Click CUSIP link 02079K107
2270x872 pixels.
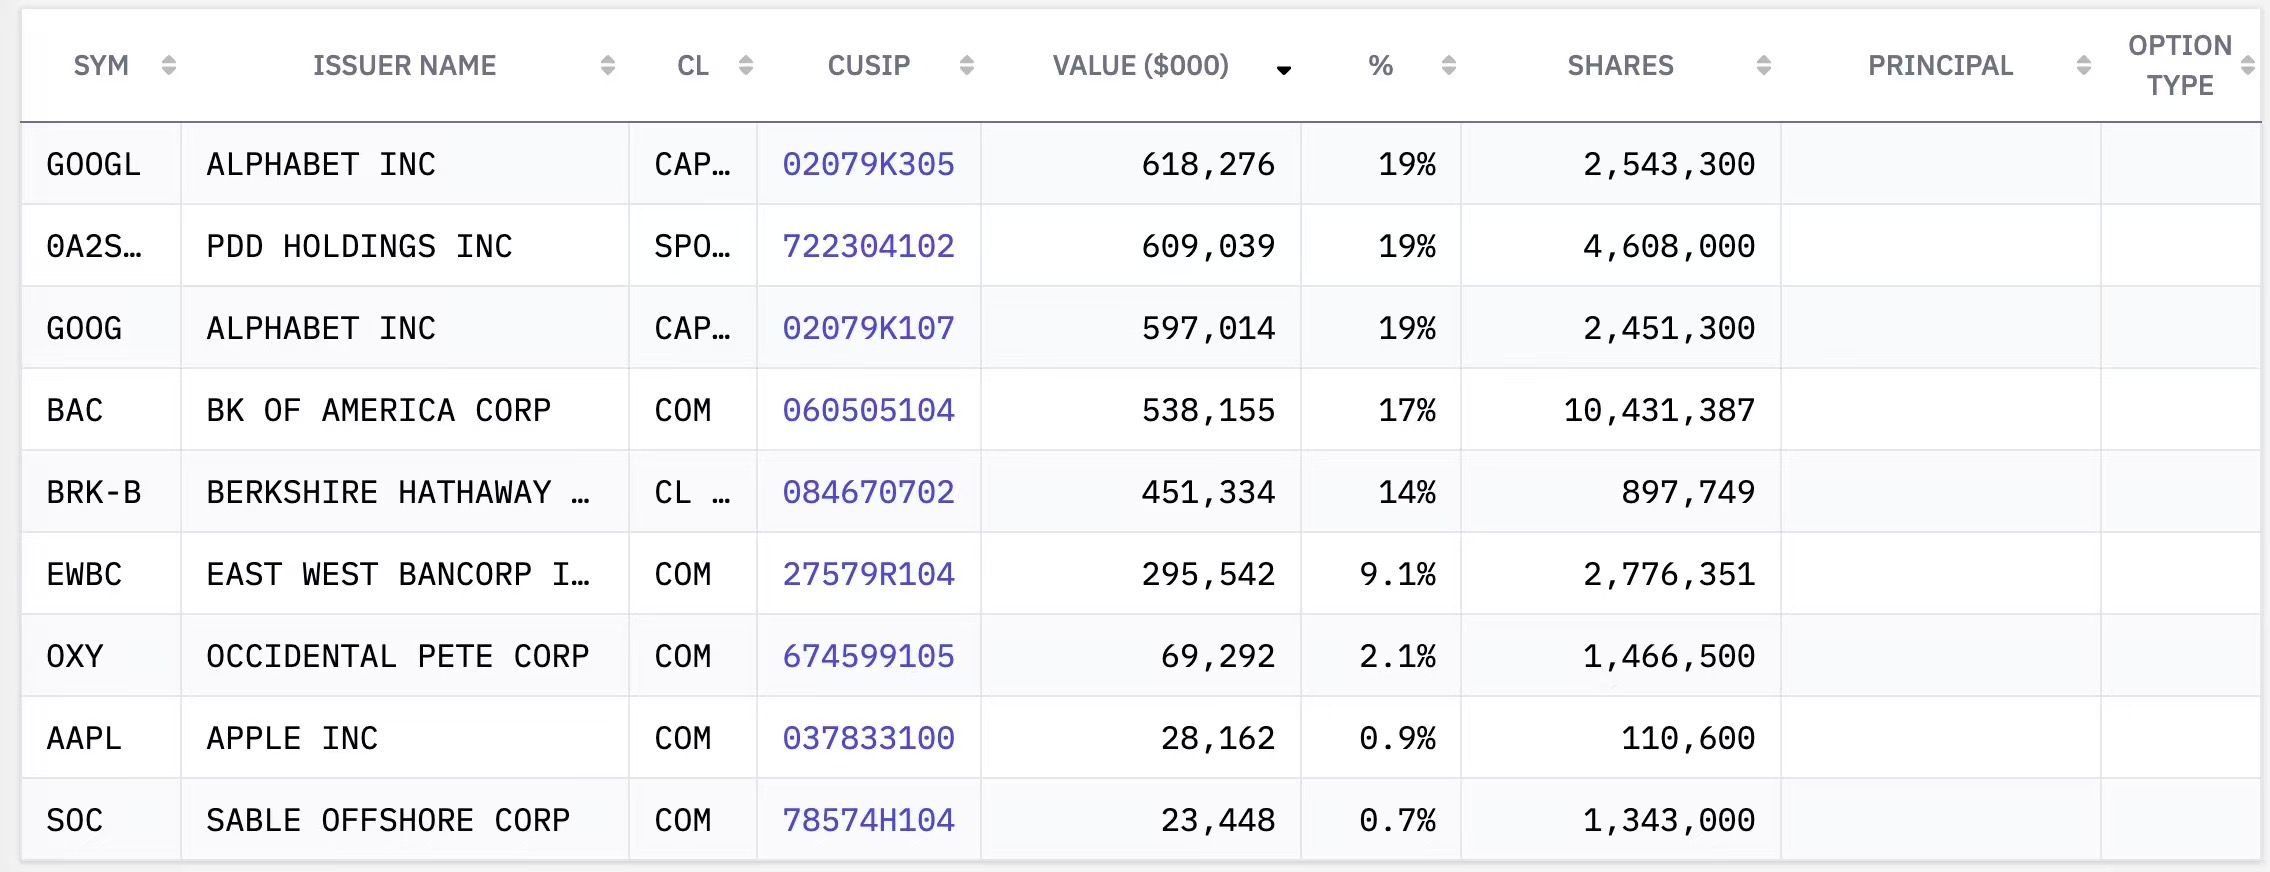point(868,328)
